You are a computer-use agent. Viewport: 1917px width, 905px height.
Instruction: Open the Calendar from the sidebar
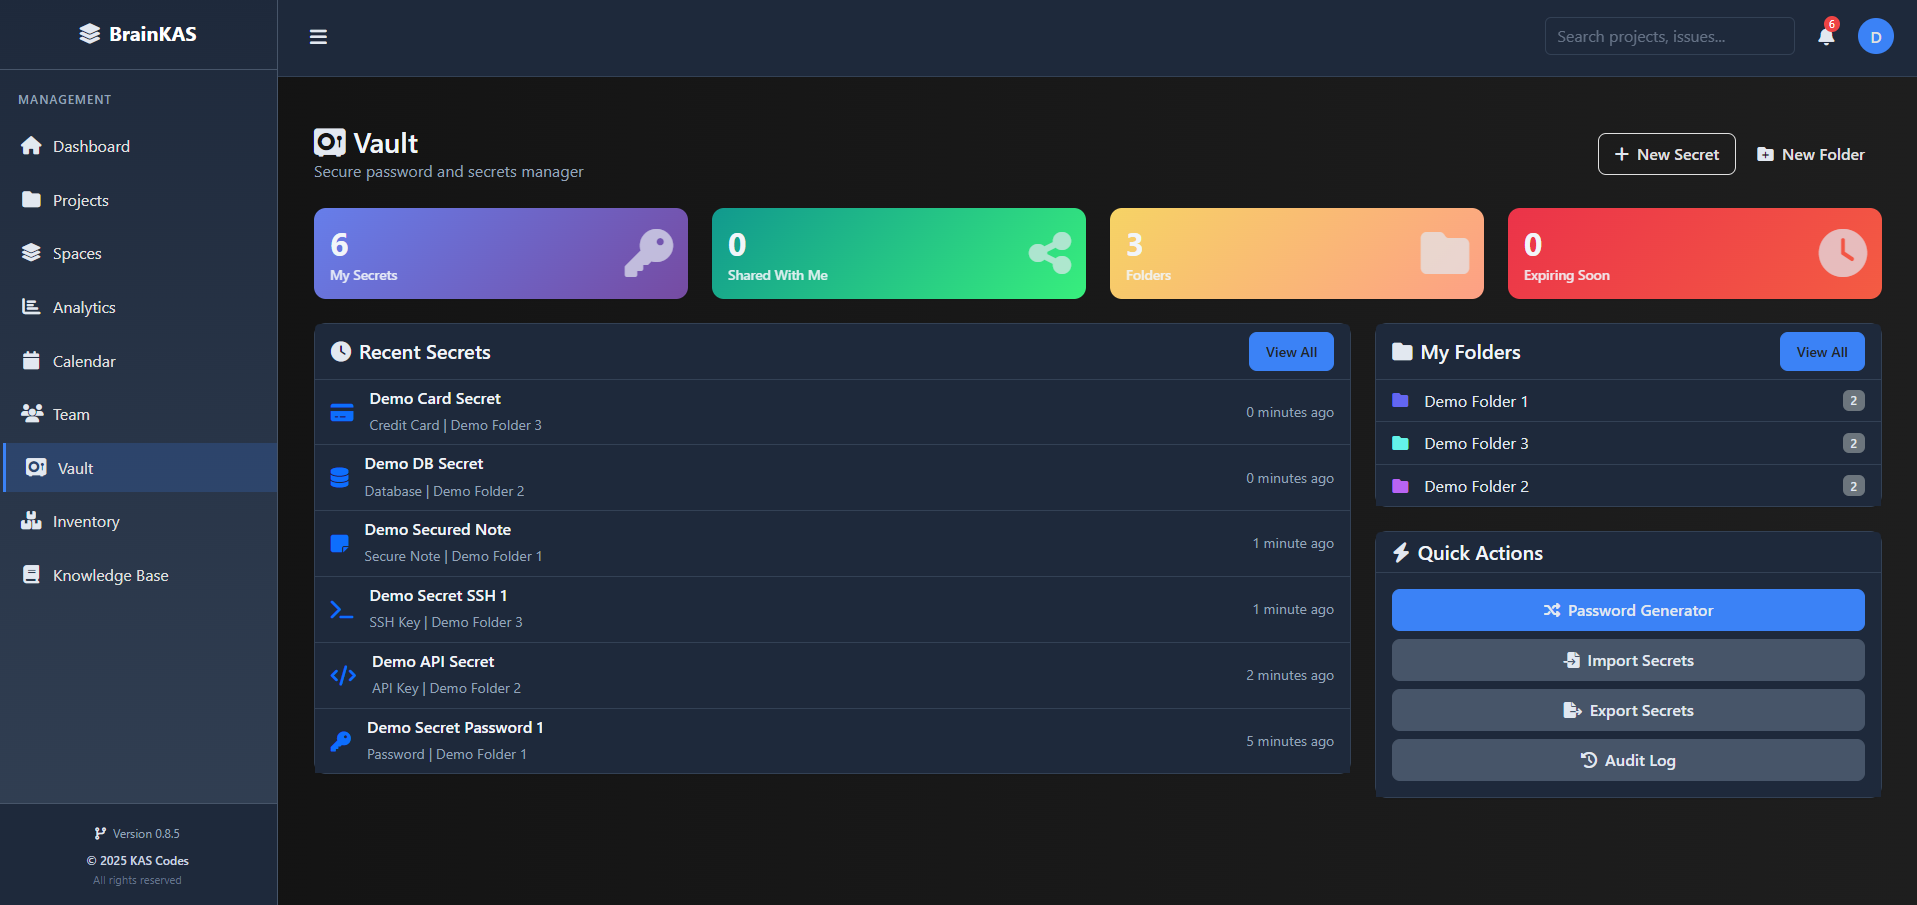[83, 361]
